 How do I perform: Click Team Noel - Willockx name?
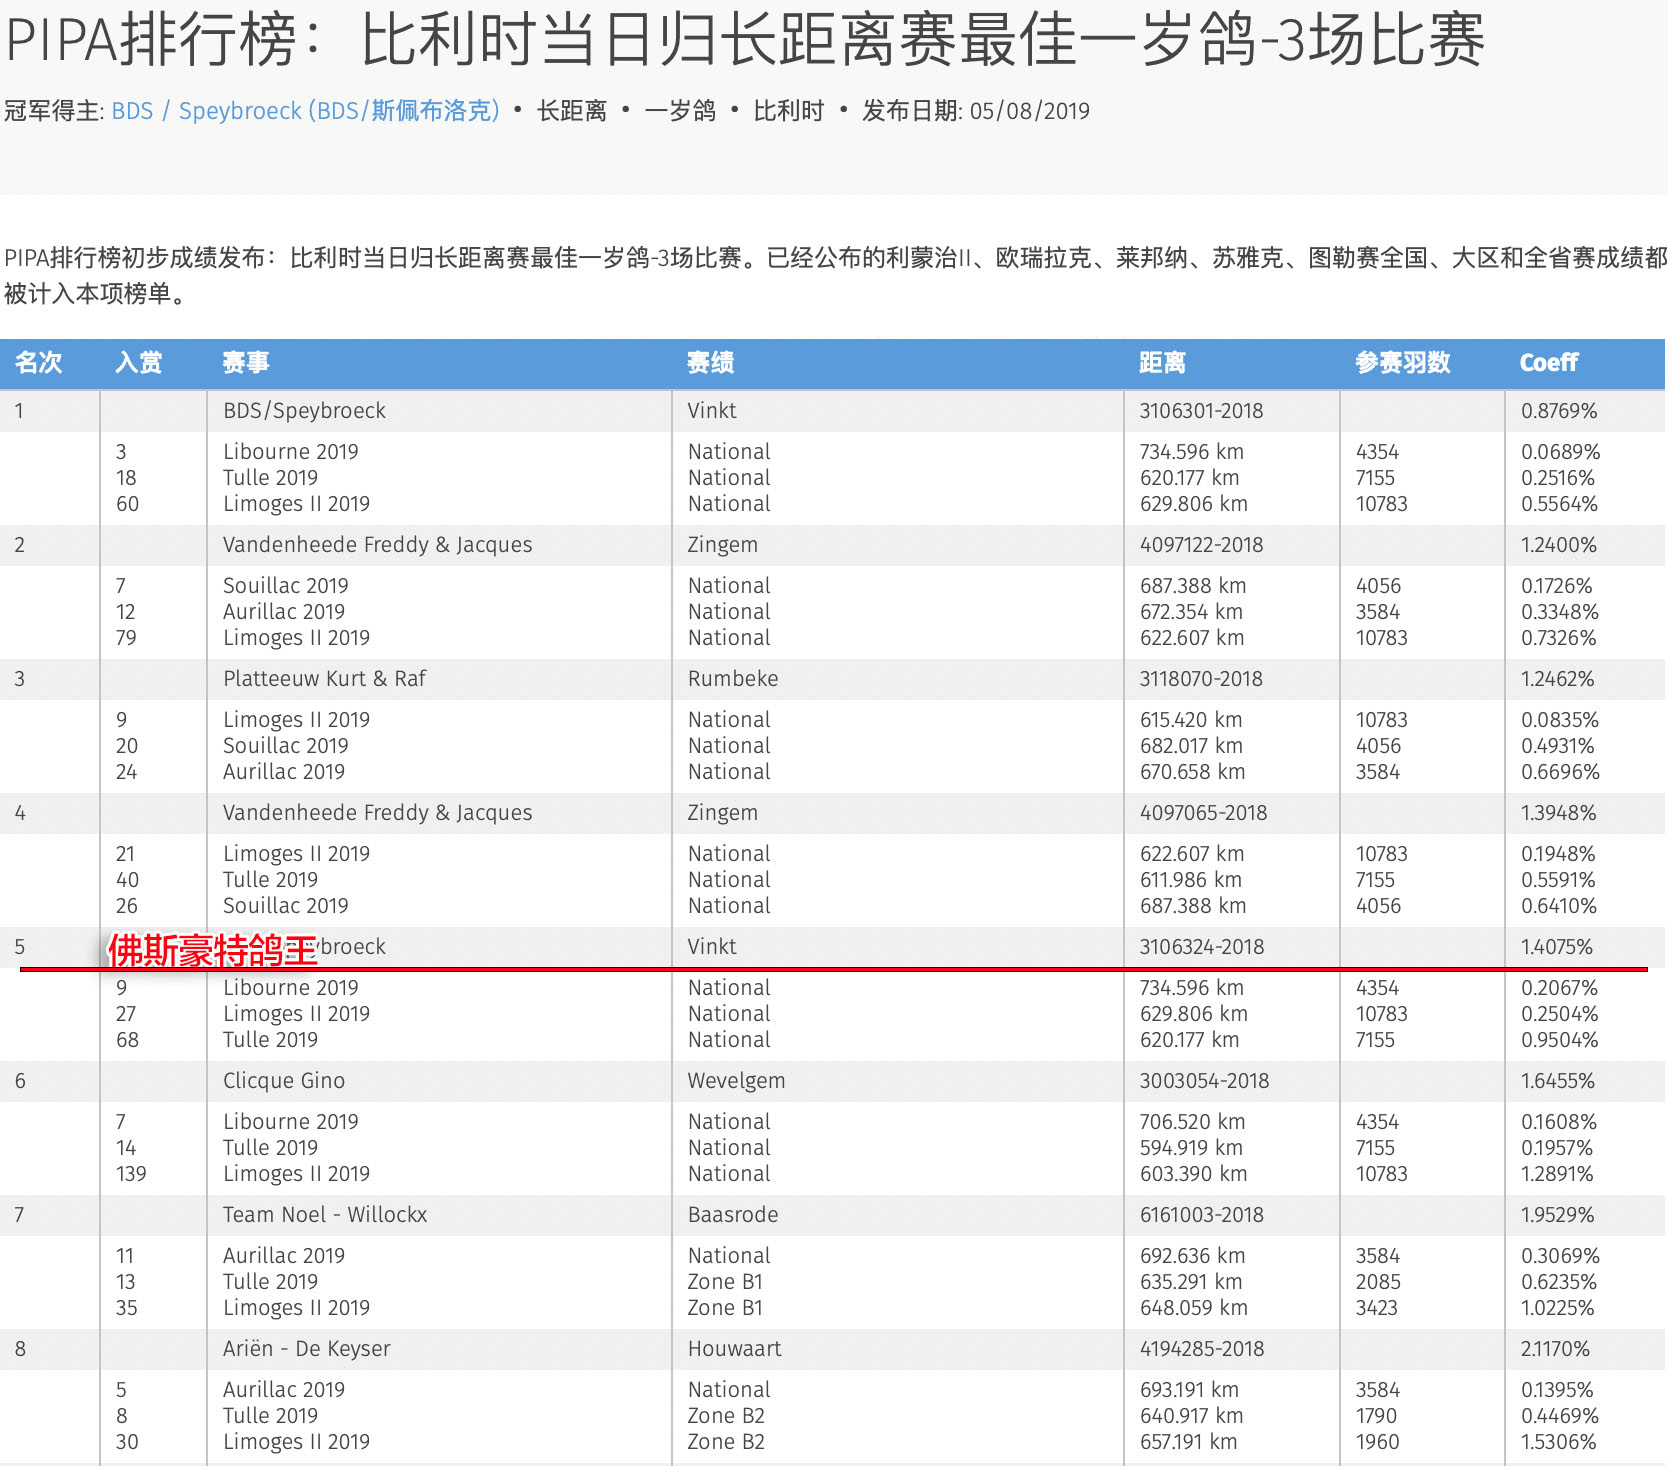[x=325, y=1215]
